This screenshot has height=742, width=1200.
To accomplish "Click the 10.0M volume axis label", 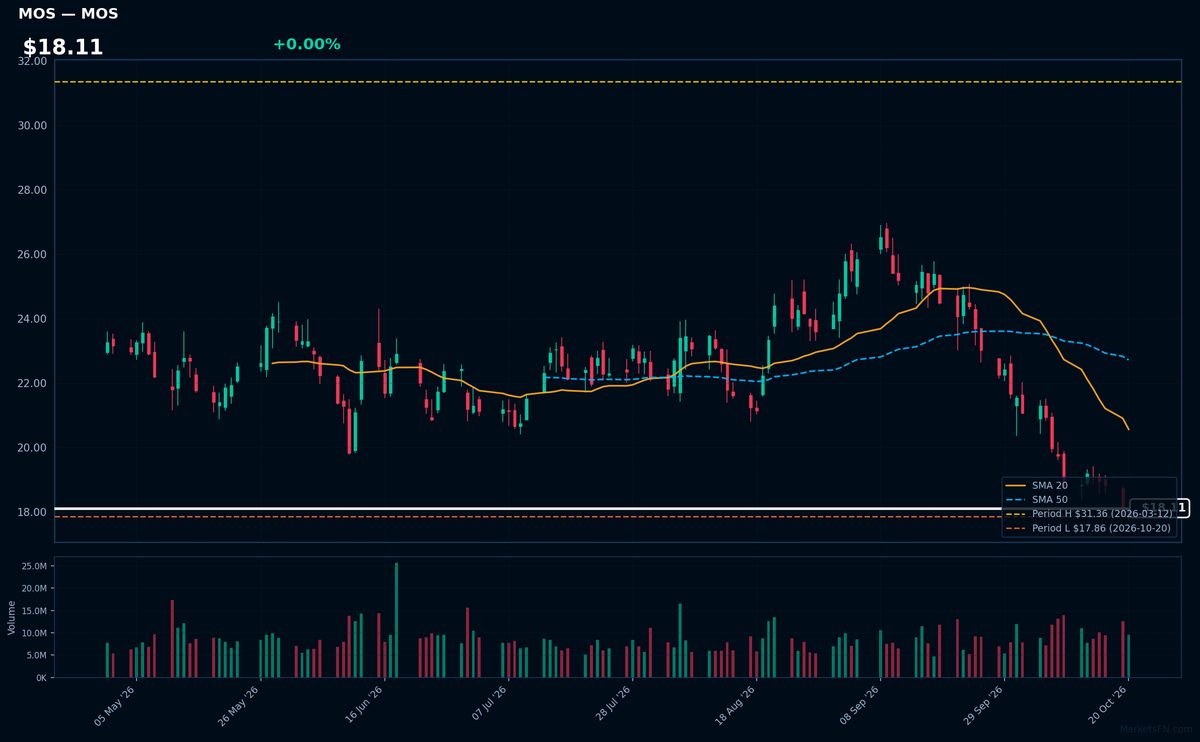I will 34,633.
